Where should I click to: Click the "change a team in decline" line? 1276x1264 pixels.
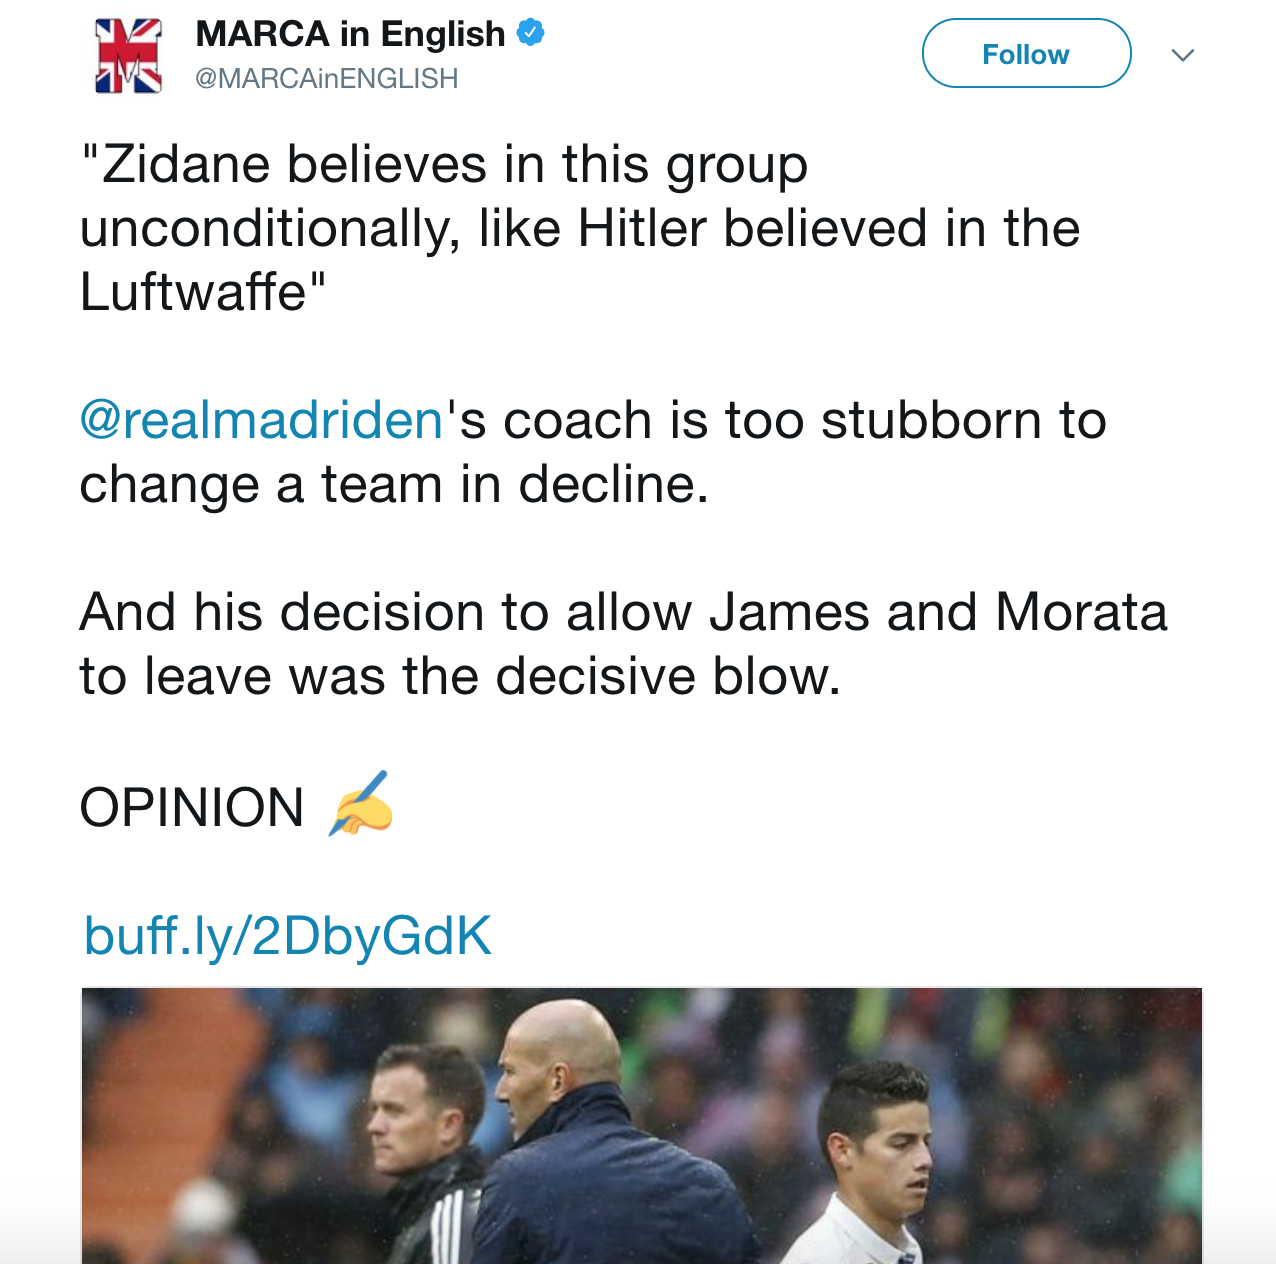click(x=394, y=485)
